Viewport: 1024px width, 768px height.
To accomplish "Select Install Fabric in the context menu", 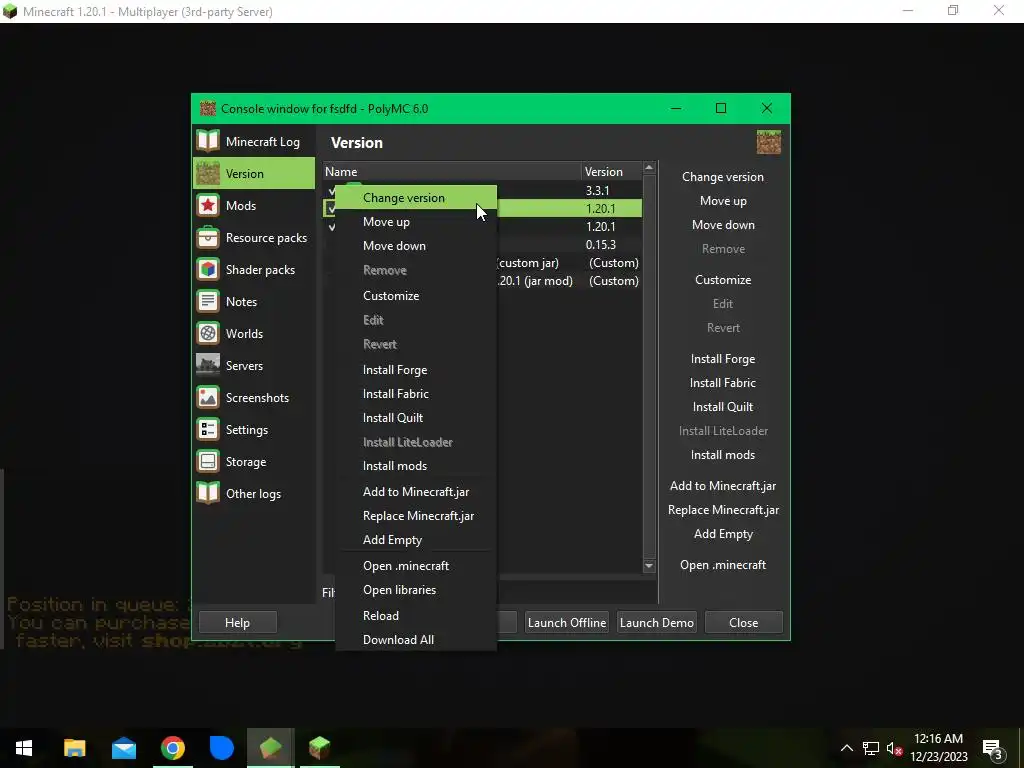I will pyautogui.click(x=416, y=394).
